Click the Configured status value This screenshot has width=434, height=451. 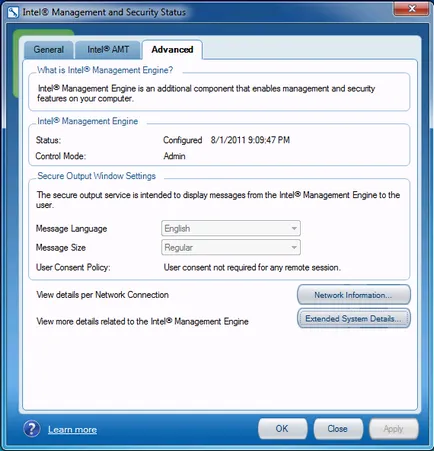click(x=183, y=140)
